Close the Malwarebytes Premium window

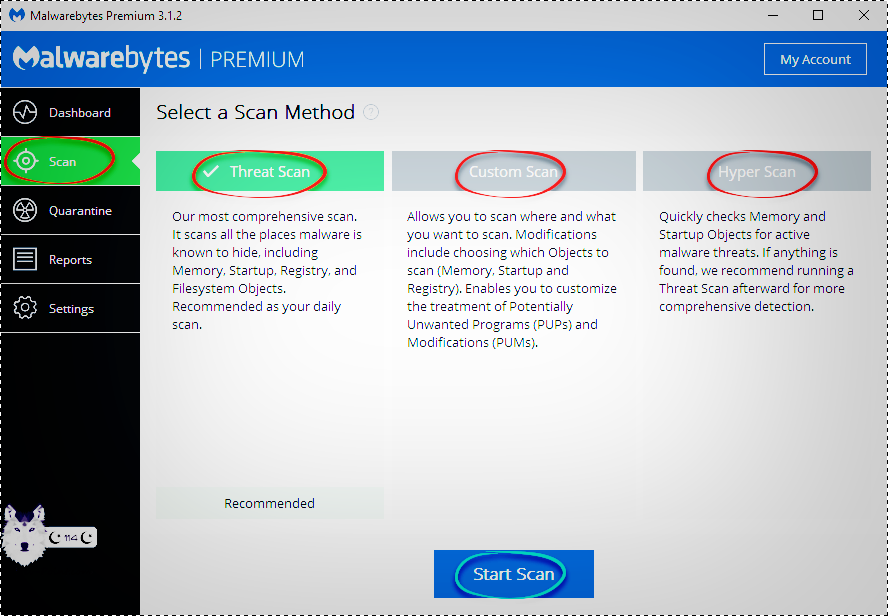point(863,16)
